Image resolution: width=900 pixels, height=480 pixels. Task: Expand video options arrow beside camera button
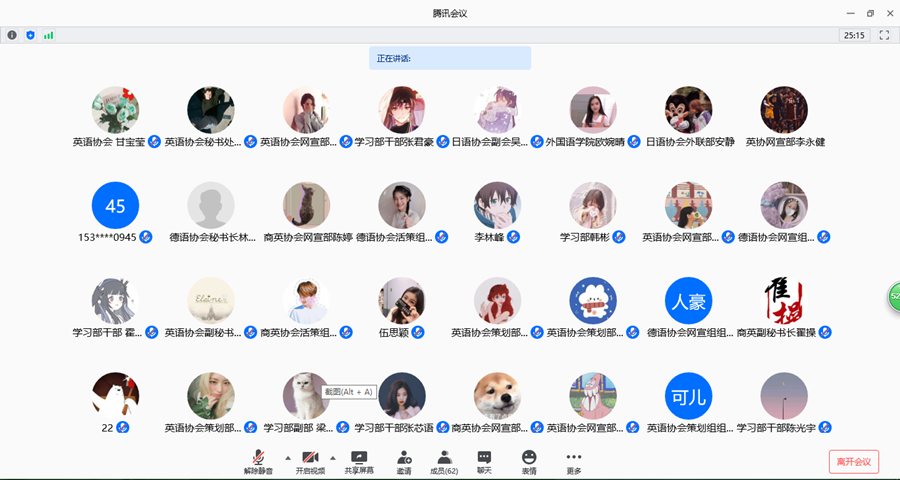coord(333,458)
